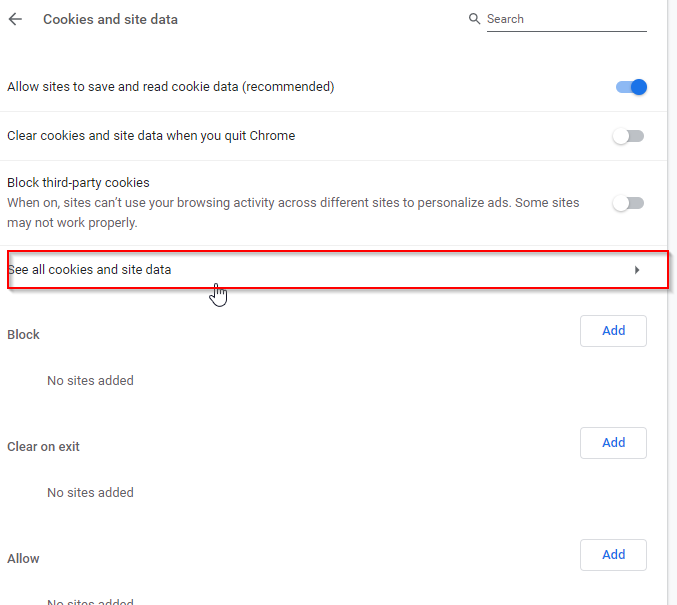677x605 pixels.
Task: Click the Block section heading
Action: pyautogui.click(x=23, y=335)
